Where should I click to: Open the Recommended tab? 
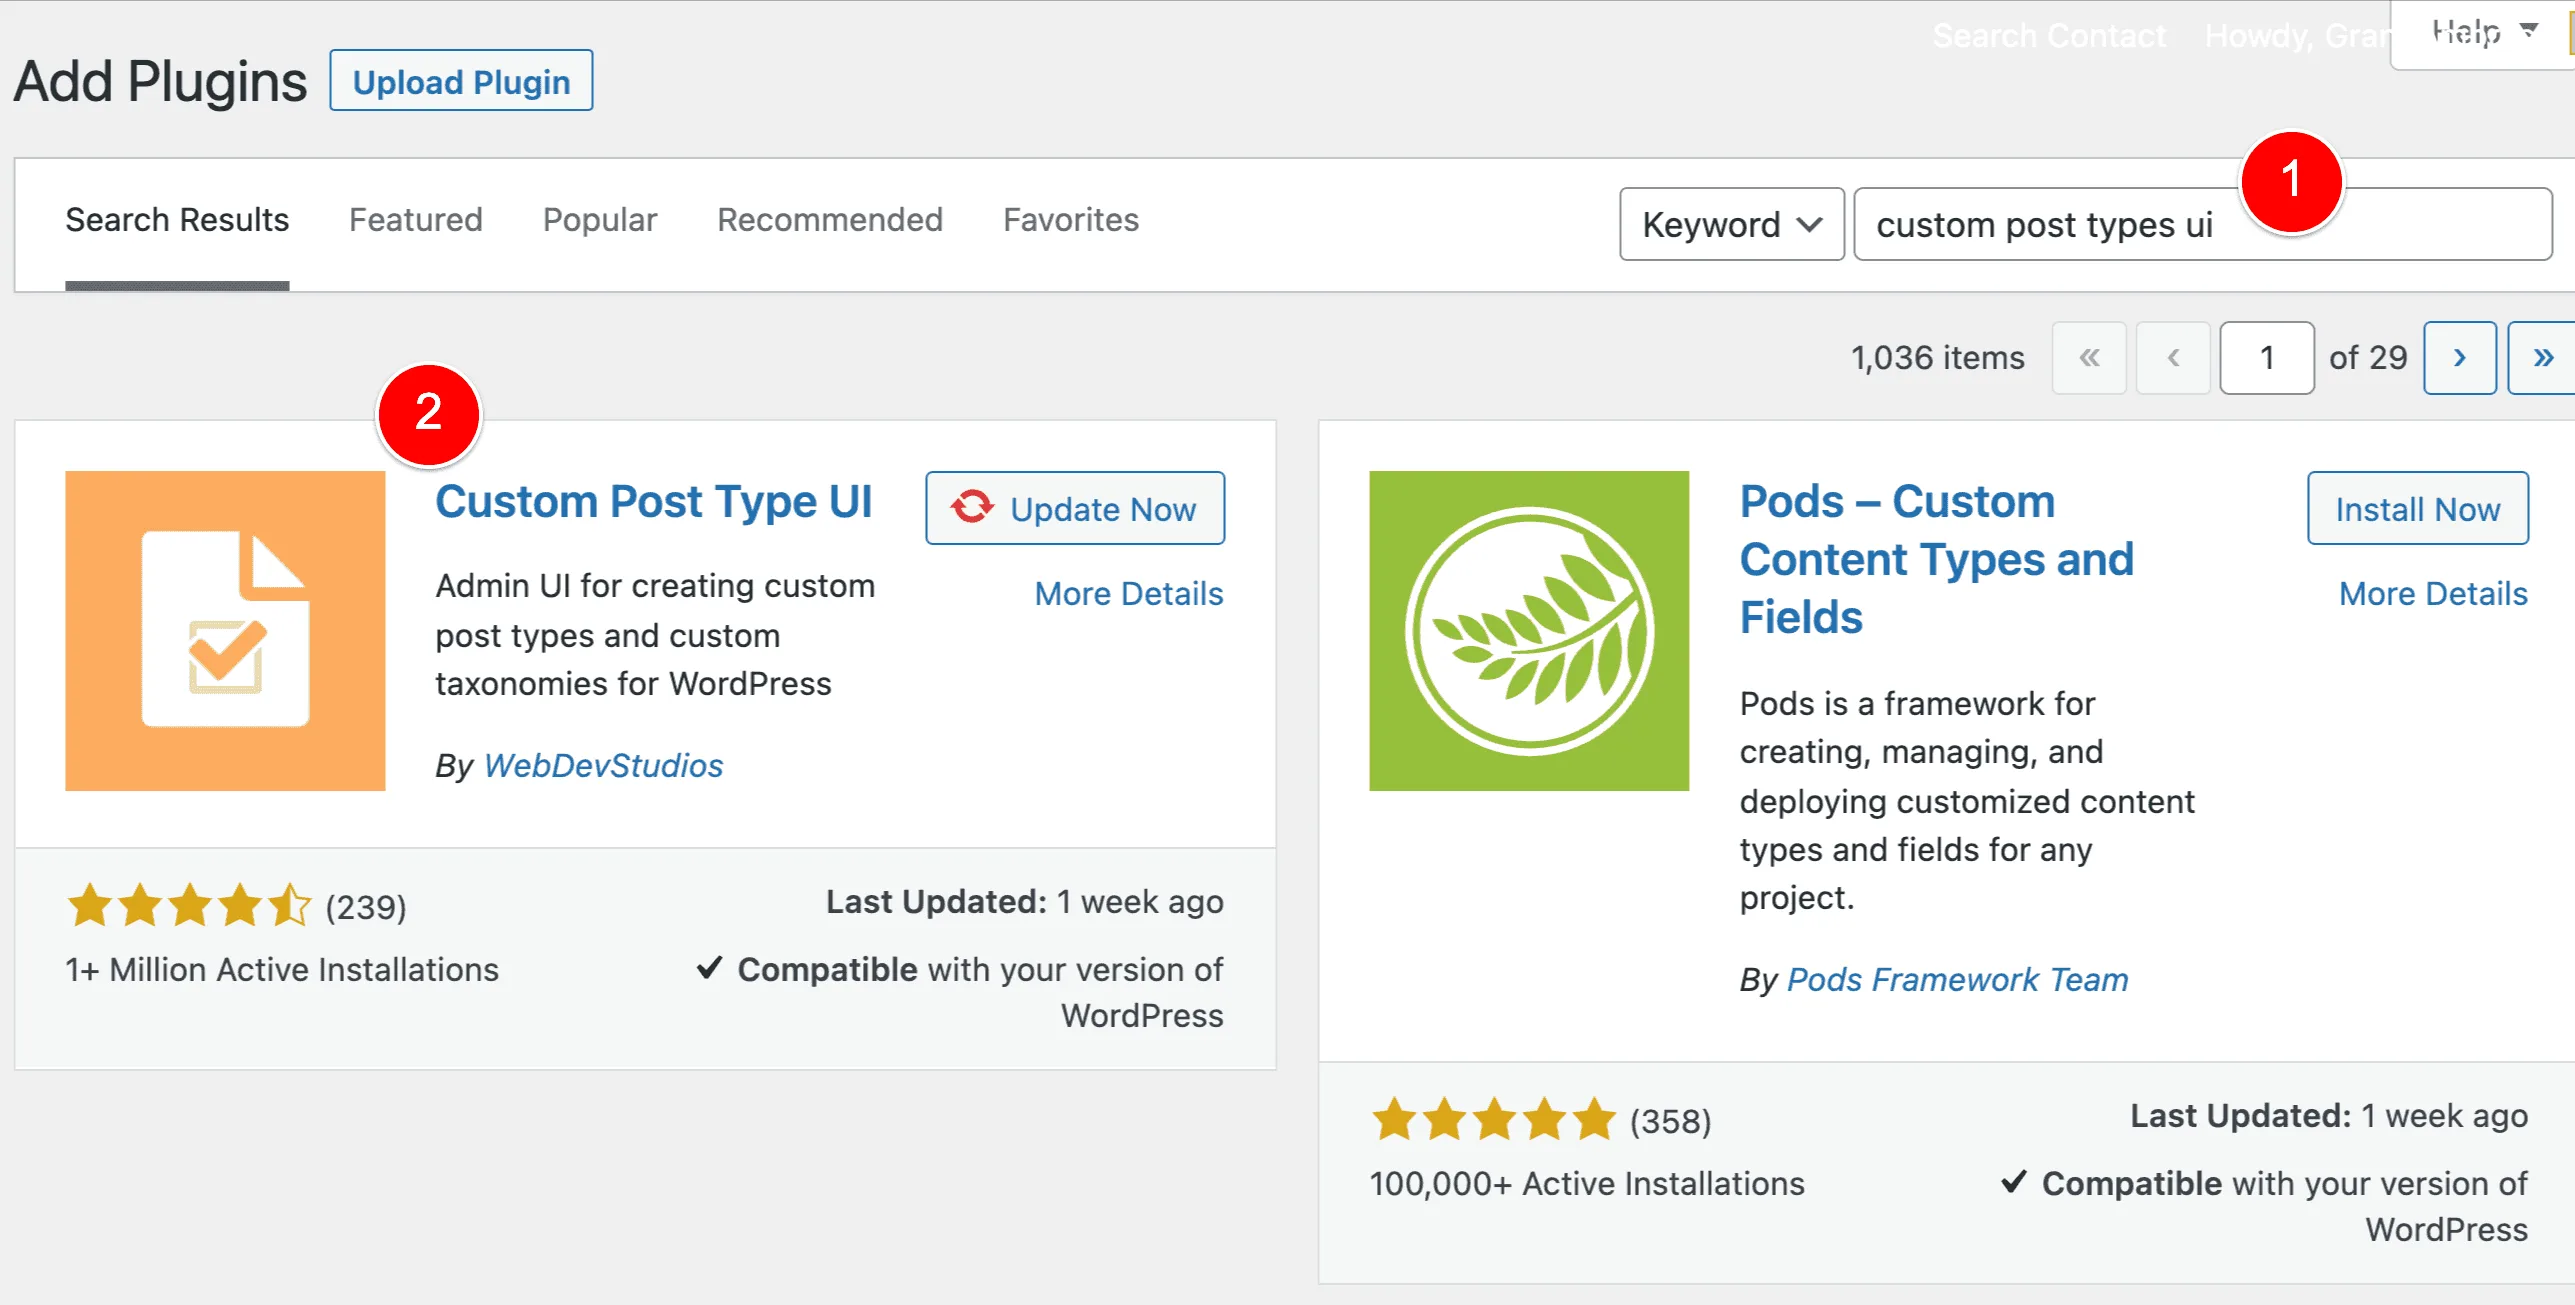pyautogui.click(x=830, y=219)
